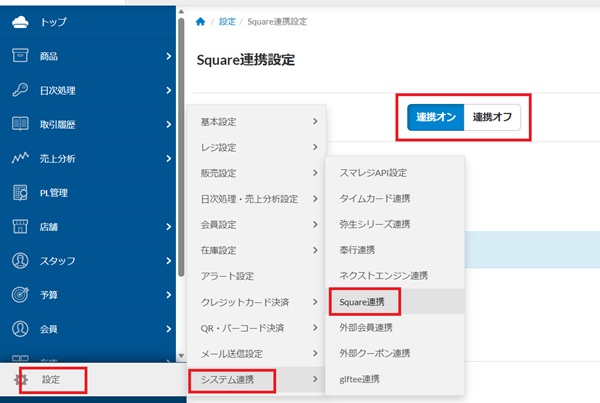Choose スマレジAPI設定 from submenu

pos(395,173)
